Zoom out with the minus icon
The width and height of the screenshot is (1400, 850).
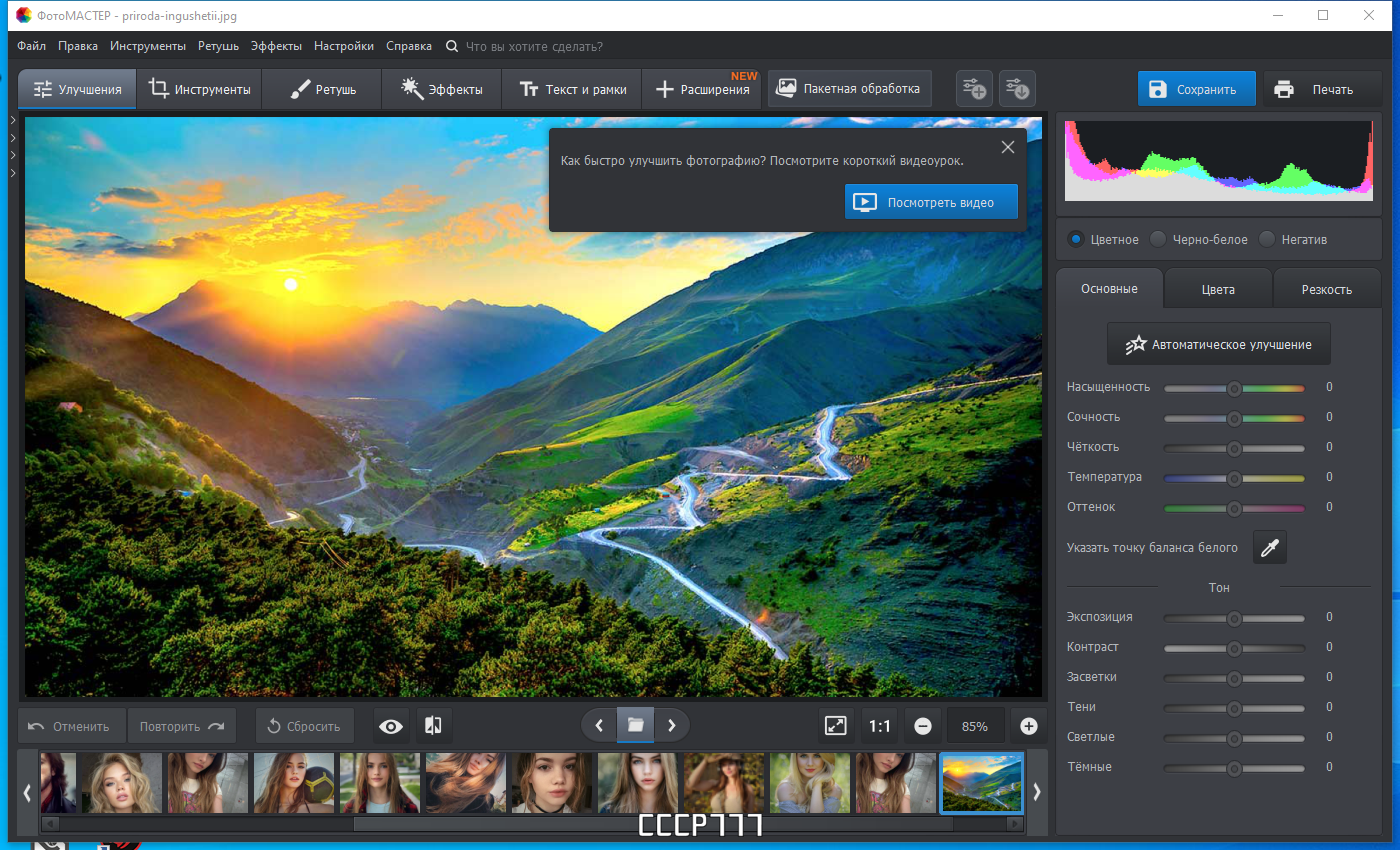coord(923,726)
